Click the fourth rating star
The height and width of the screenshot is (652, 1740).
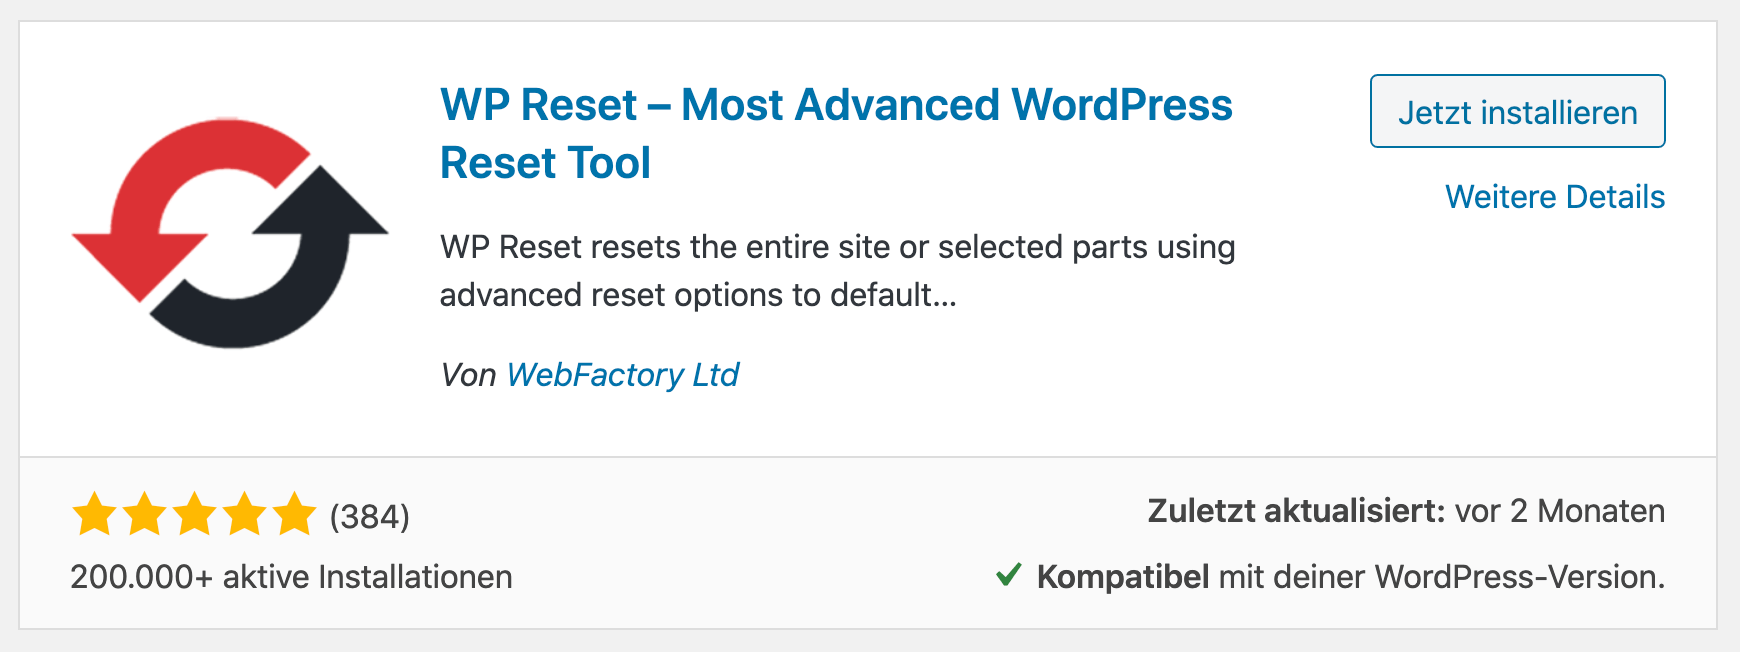245,514
